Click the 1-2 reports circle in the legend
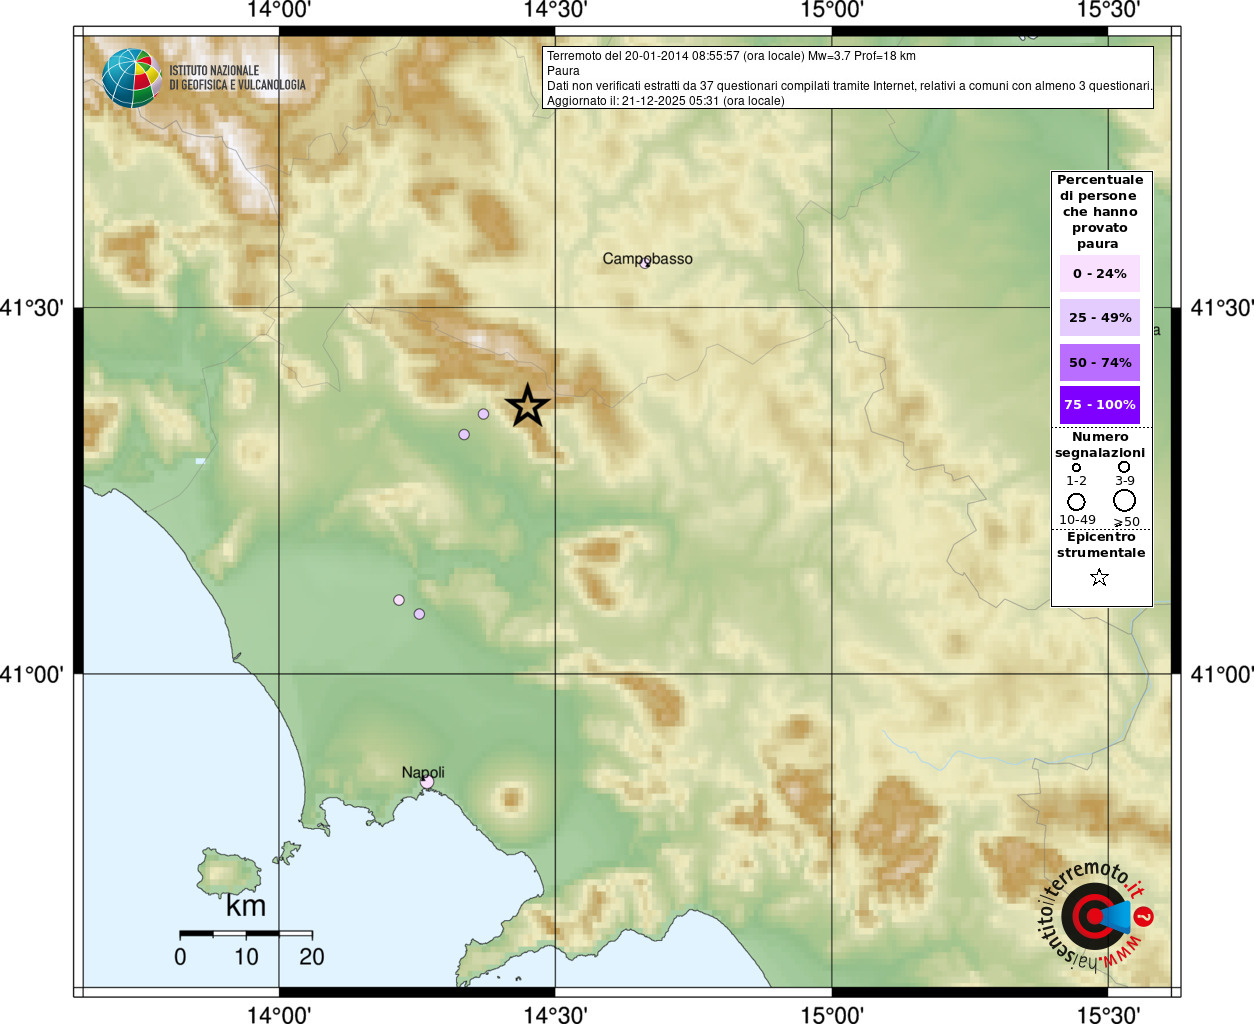Viewport: 1254px width, 1024px height. (x=1076, y=467)
